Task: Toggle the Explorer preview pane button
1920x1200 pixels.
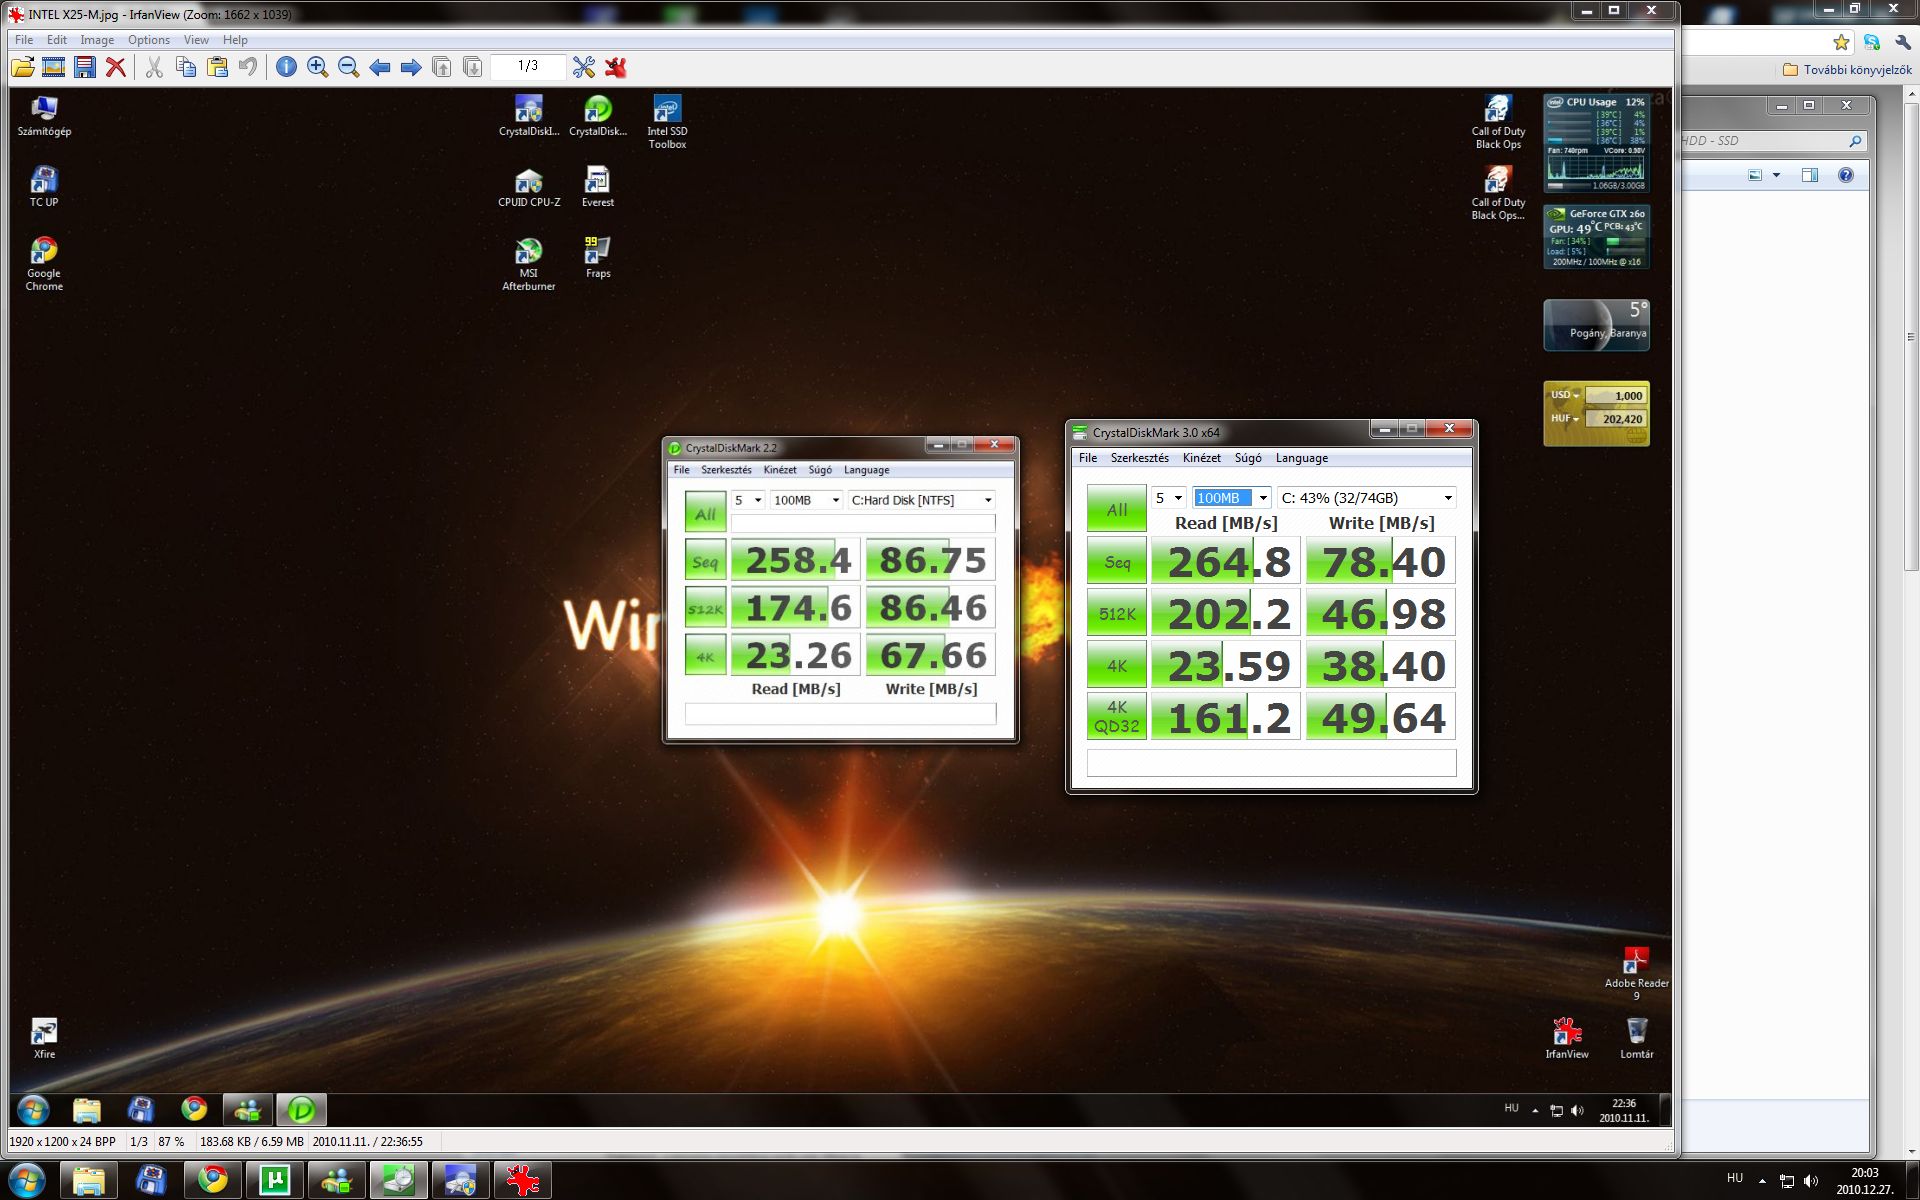Action: tap(1809, 175)
